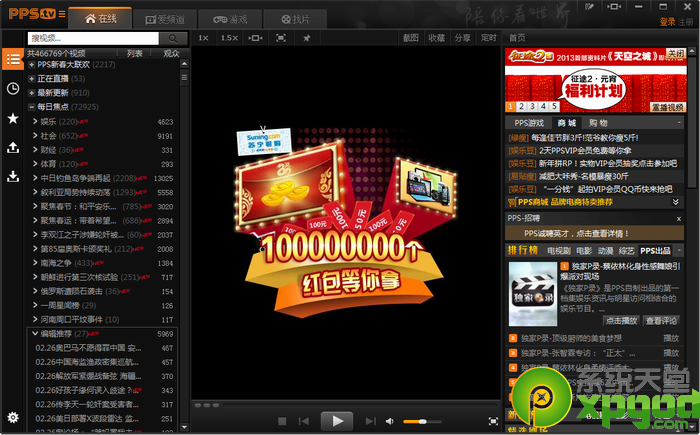
Task: Expand the PPS商城 recommendations chevron
Action: coord(676,202)
